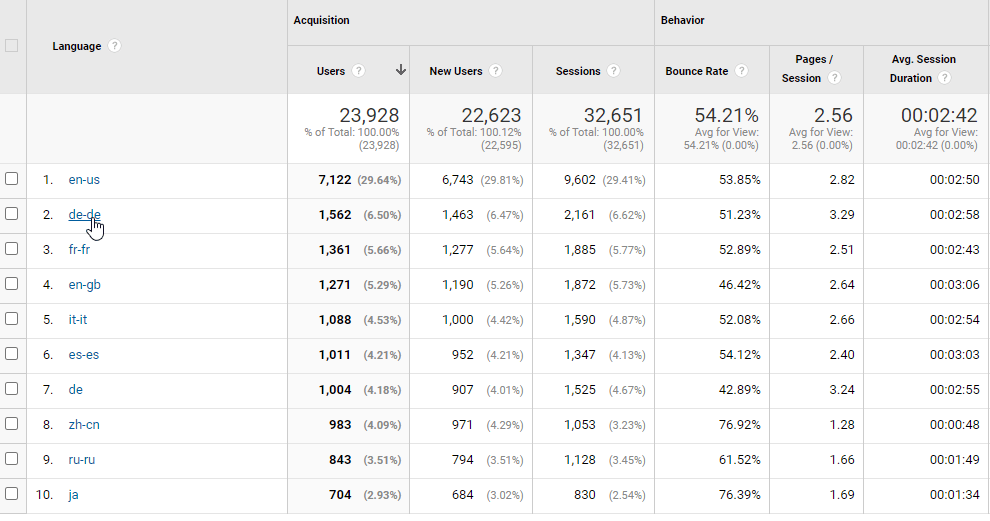
Task: Check the es-es row checkbox
Action: [11, 354]
